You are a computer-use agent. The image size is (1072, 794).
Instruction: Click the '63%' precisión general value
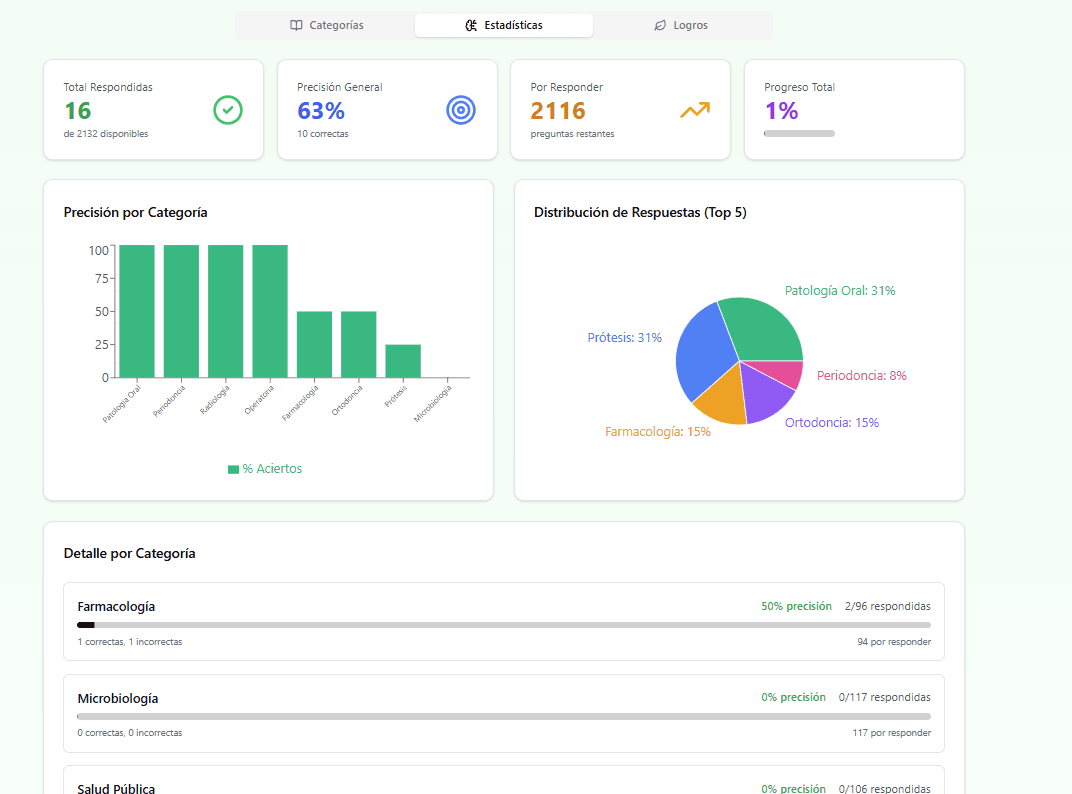point(321,111)
